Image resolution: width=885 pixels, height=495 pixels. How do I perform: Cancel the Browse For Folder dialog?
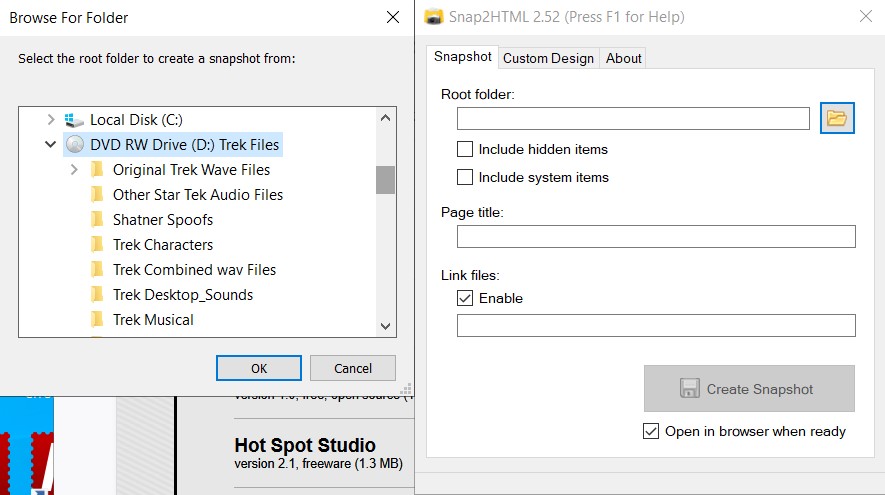(353, 368)
